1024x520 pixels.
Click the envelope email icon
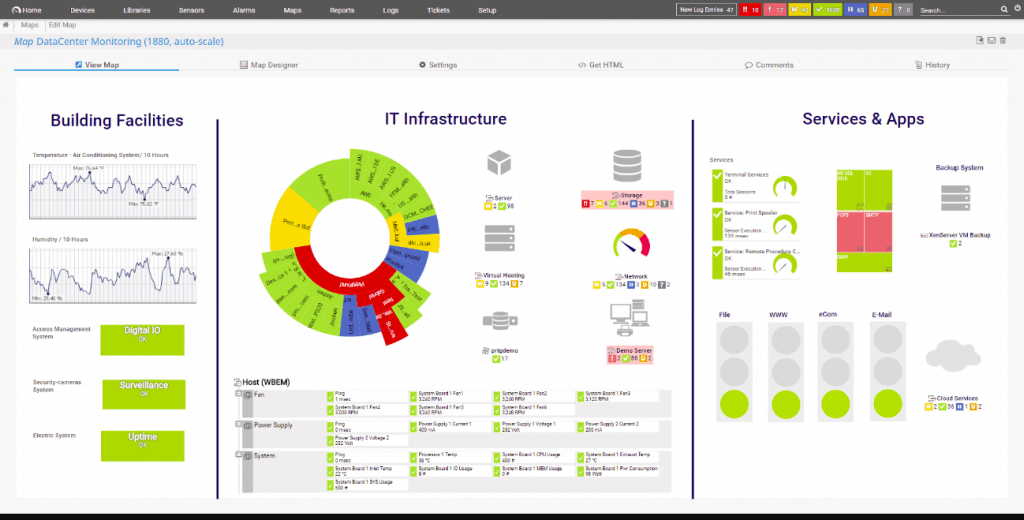991,41
